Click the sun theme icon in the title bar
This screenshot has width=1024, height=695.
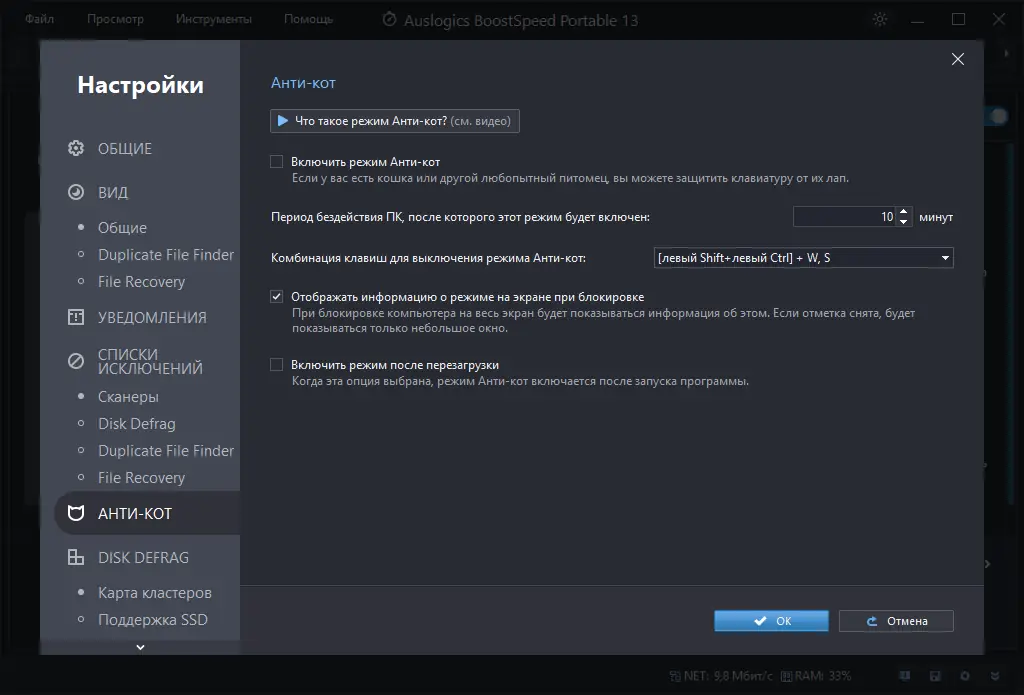pyautogui.click(x=880, y=20)
